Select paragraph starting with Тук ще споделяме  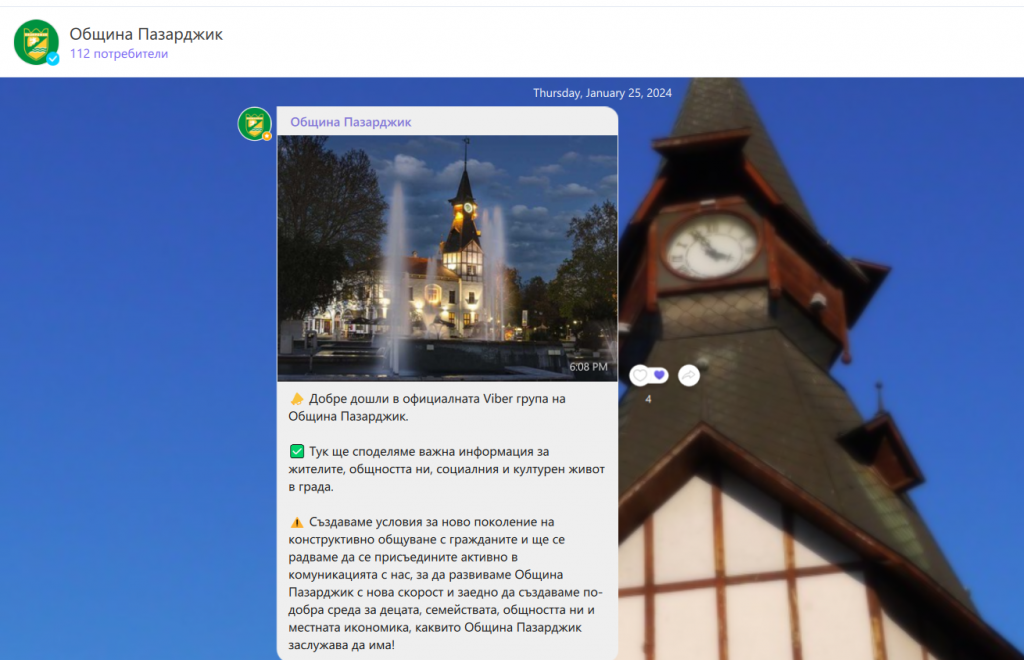click(x=447, y=469)
